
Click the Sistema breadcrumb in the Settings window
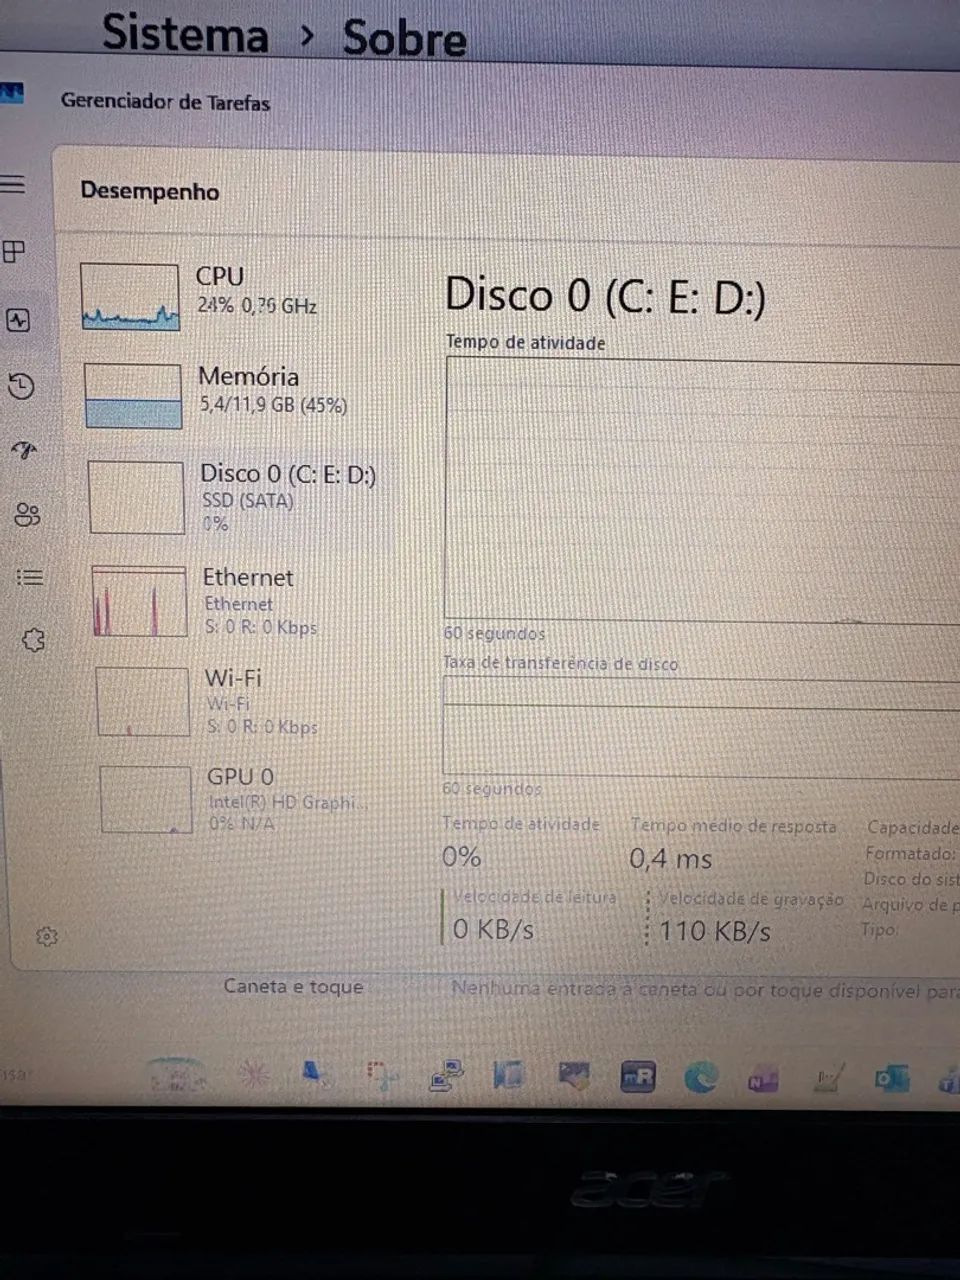click(186, 33)
